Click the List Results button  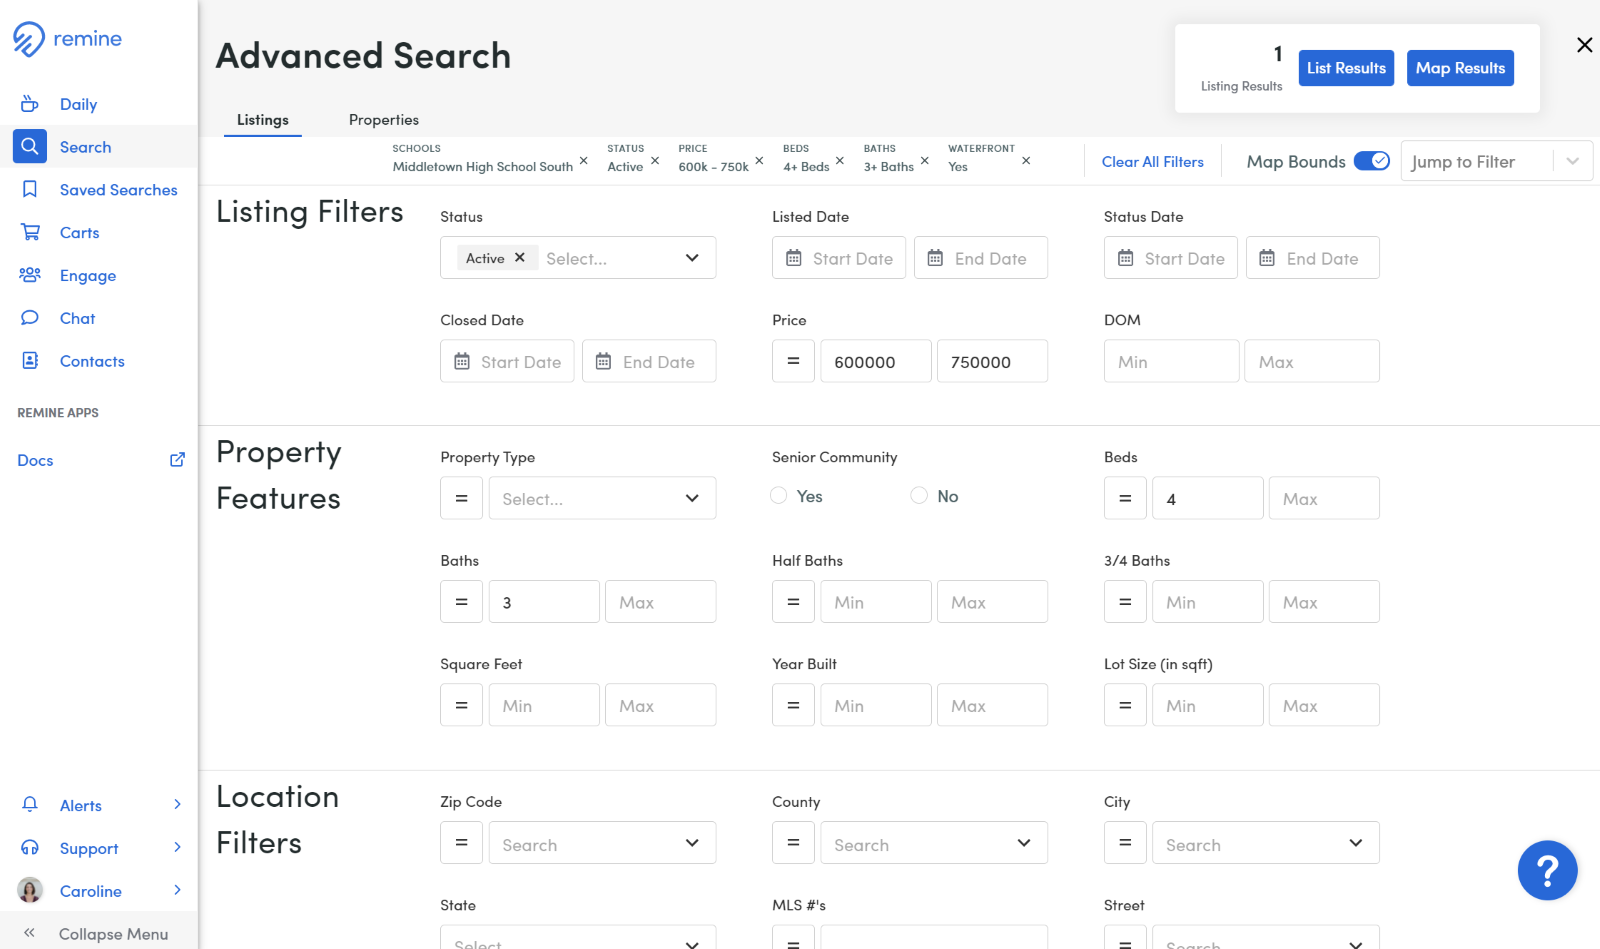tap(1345, 68)
